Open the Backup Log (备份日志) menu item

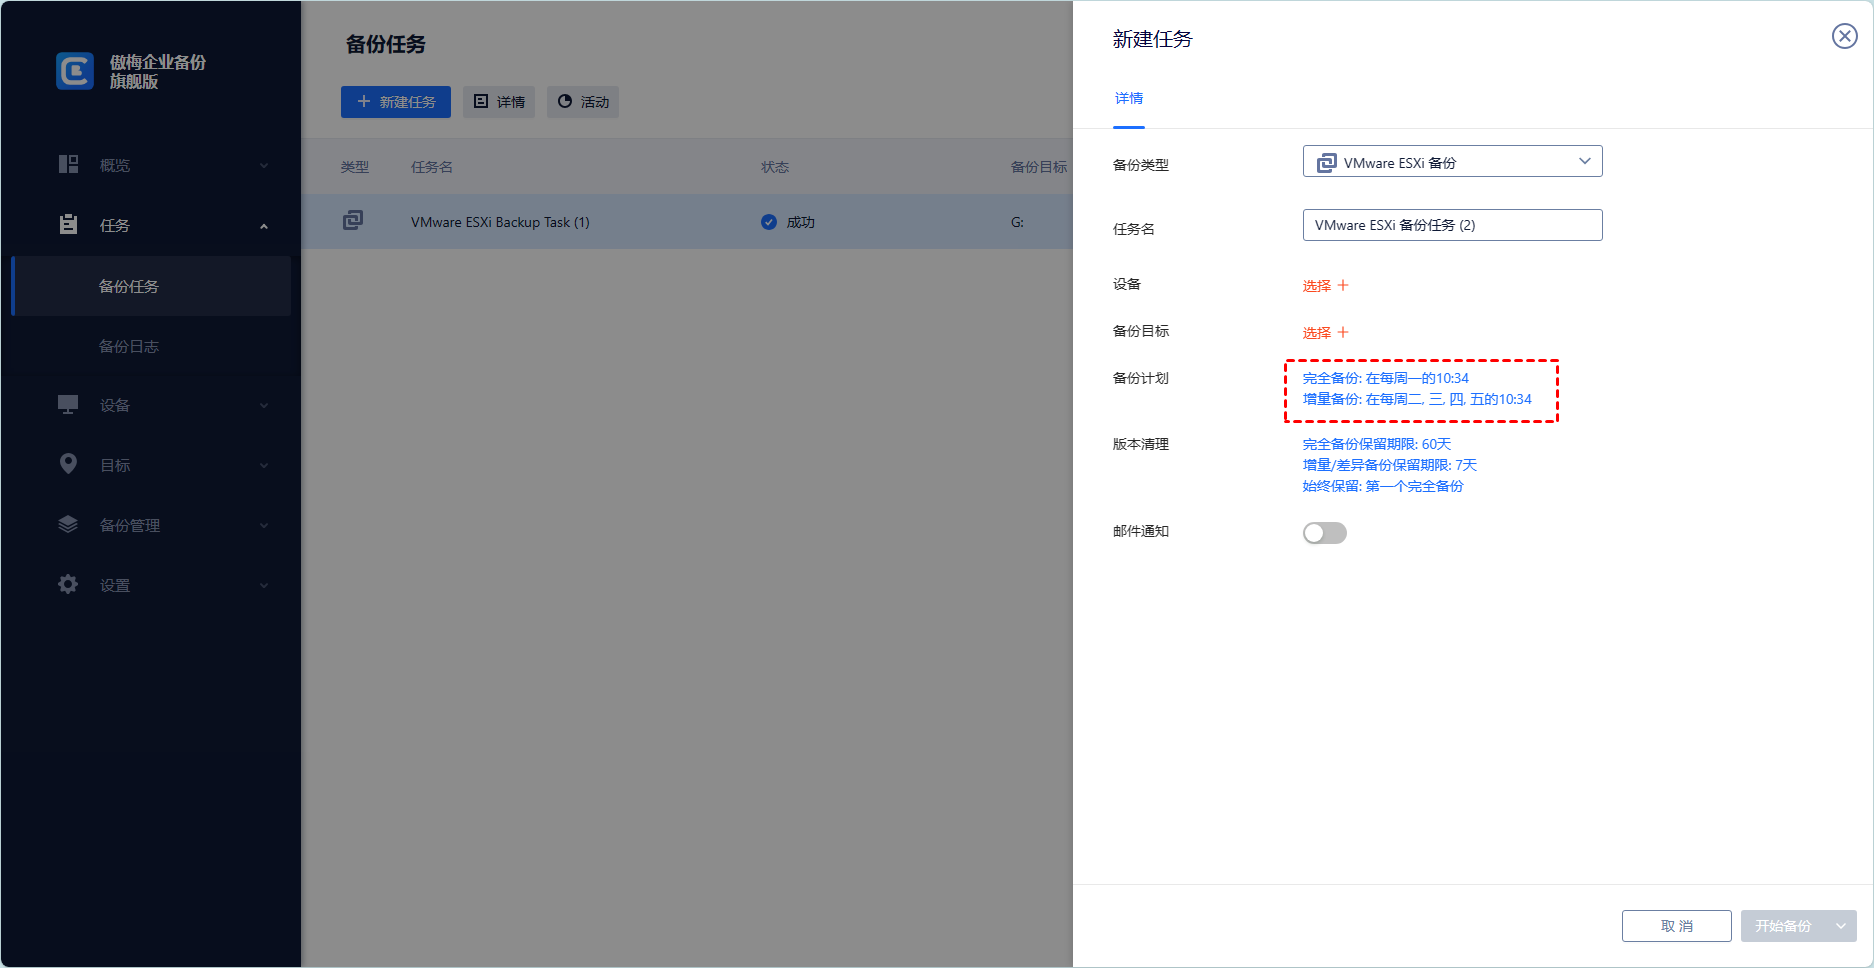(x=129, y=346)
